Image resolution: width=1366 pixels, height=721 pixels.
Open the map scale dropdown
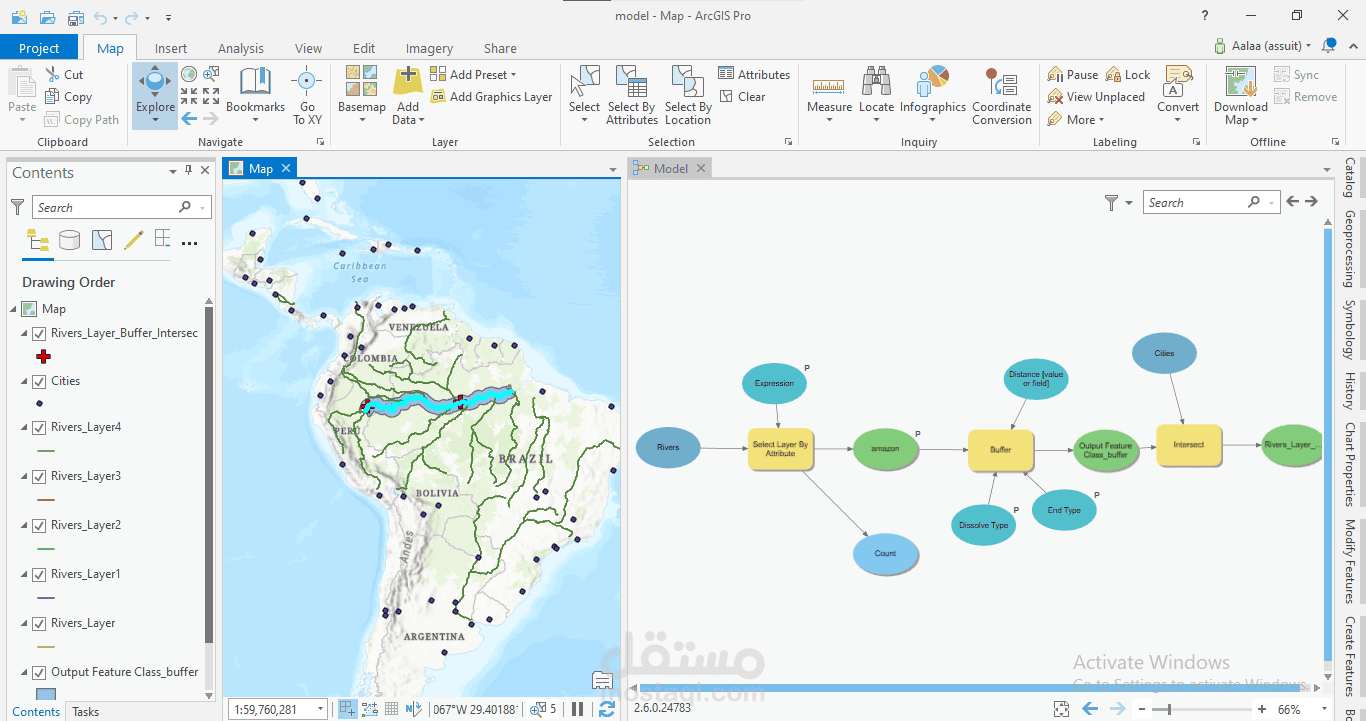coord(320,709)
